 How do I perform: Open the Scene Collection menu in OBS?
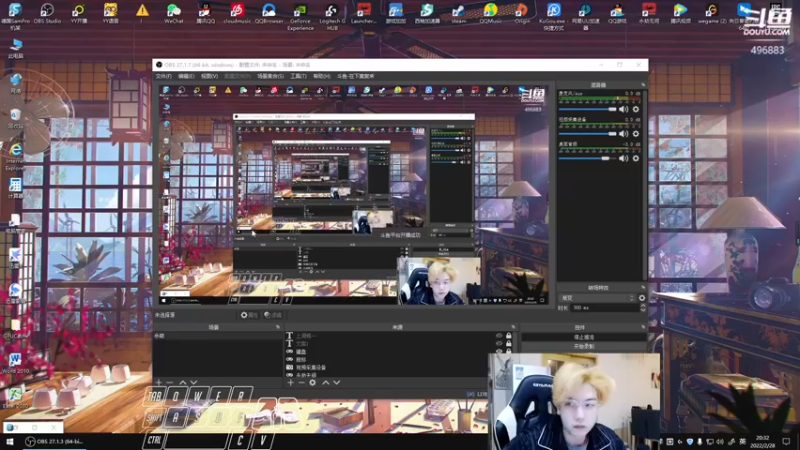click(270, 76)
